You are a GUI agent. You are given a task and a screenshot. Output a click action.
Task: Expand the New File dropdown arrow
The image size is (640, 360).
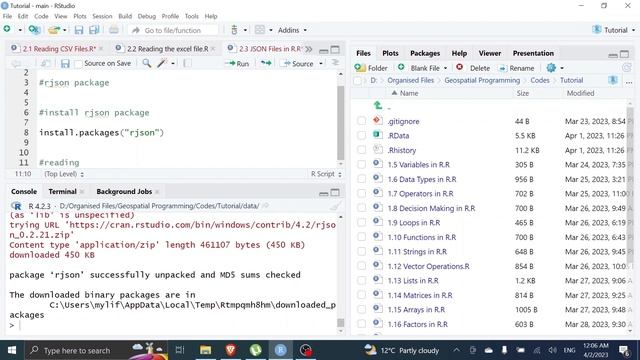(19, 30)
